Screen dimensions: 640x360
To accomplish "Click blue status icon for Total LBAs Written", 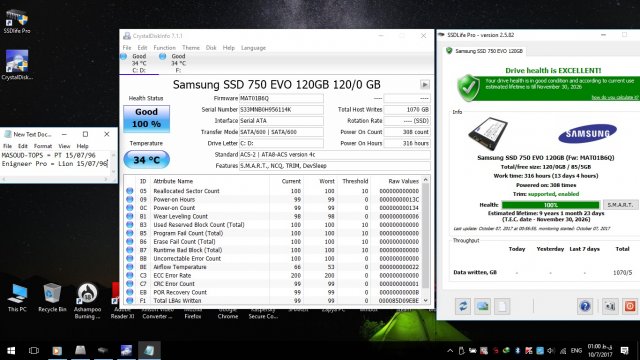I will (x=130, y=300).
